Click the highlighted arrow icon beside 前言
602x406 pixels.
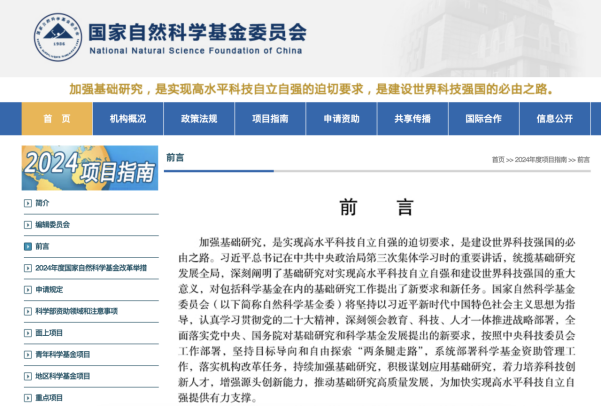(27, 246)
